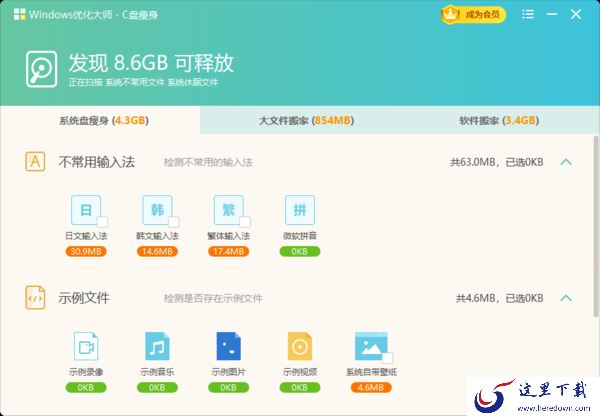Click the sample files code icon
The width and height of the screenshot is (600, 416).
point(35,298)
